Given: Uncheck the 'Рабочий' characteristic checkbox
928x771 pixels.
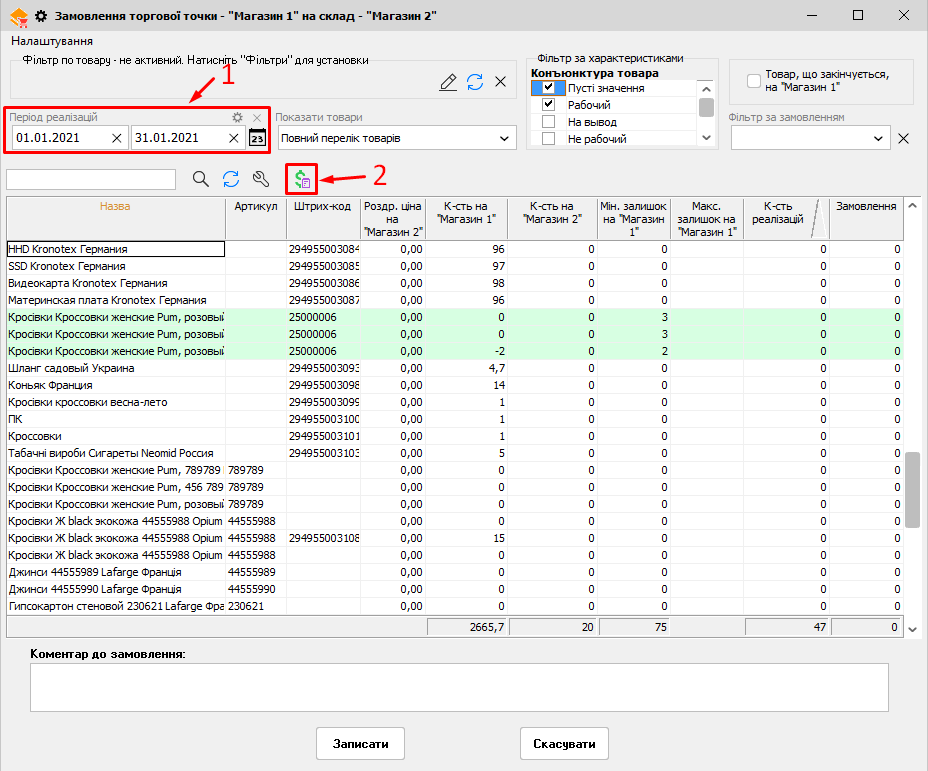Looking at the screenshot, I should pos(548,105).
